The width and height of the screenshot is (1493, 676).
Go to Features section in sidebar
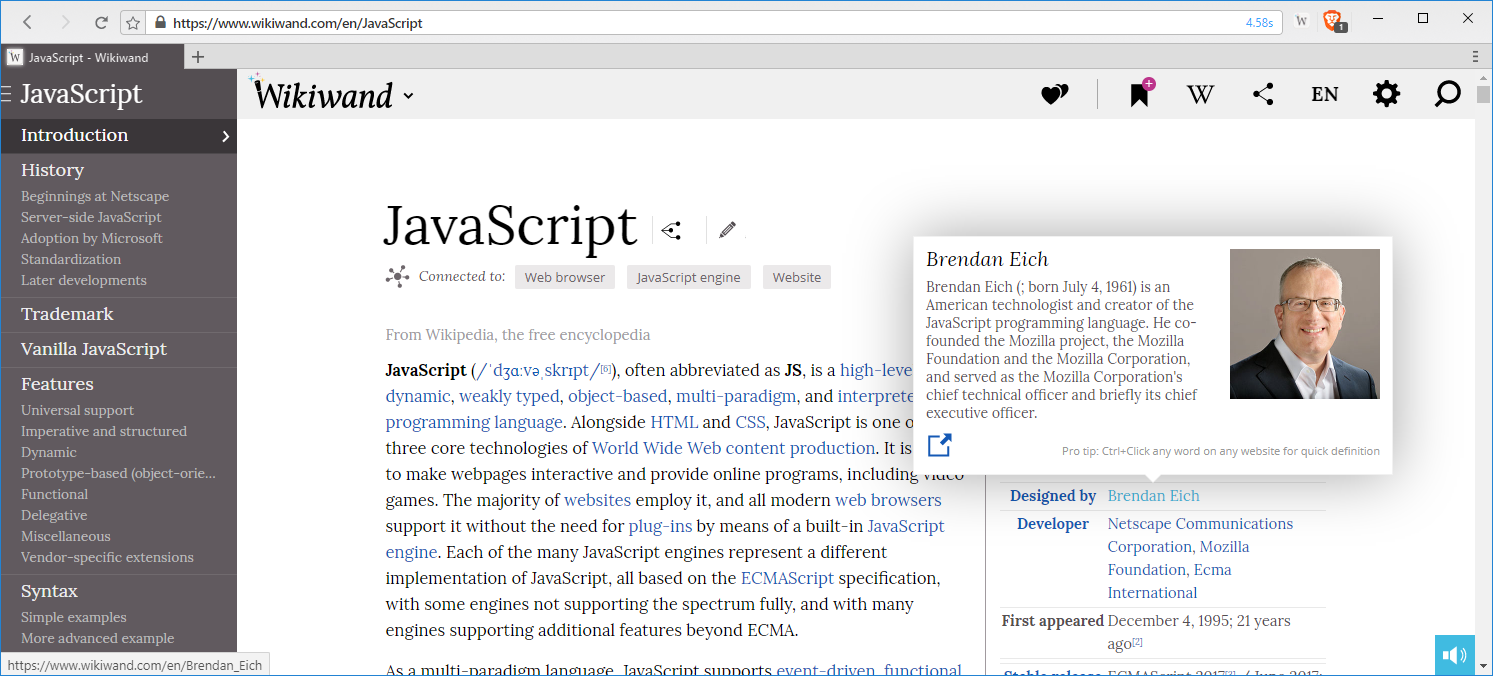[x=57, y=384]
